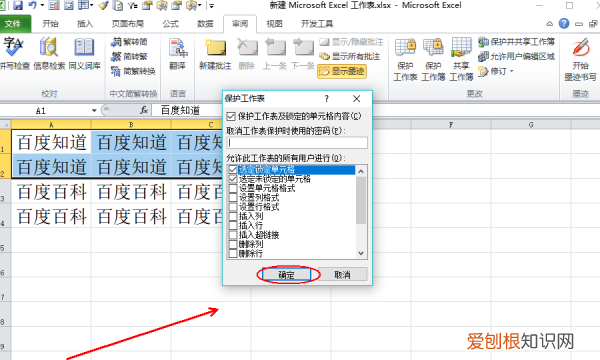
Task: Click the formula bar showing 百度知道
Action: click(376, 111)
